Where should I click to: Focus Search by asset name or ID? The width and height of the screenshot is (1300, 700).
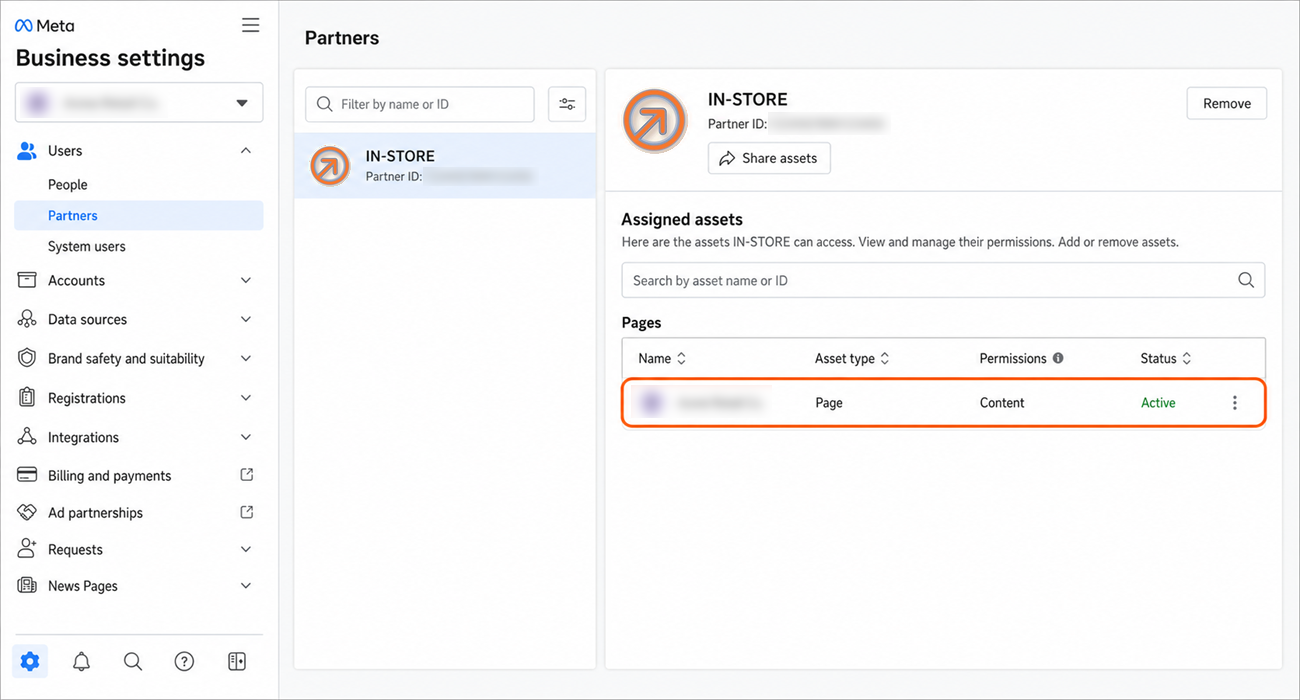click(x=943, y=280)
